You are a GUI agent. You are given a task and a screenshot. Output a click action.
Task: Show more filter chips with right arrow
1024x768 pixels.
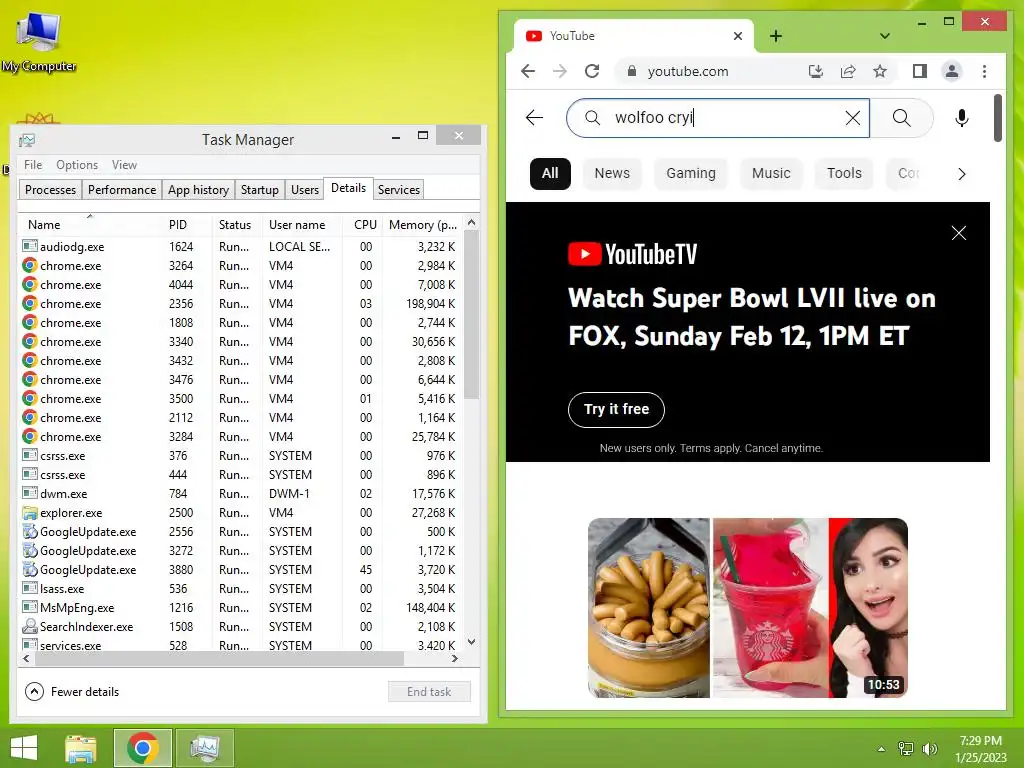pos(961,174)
